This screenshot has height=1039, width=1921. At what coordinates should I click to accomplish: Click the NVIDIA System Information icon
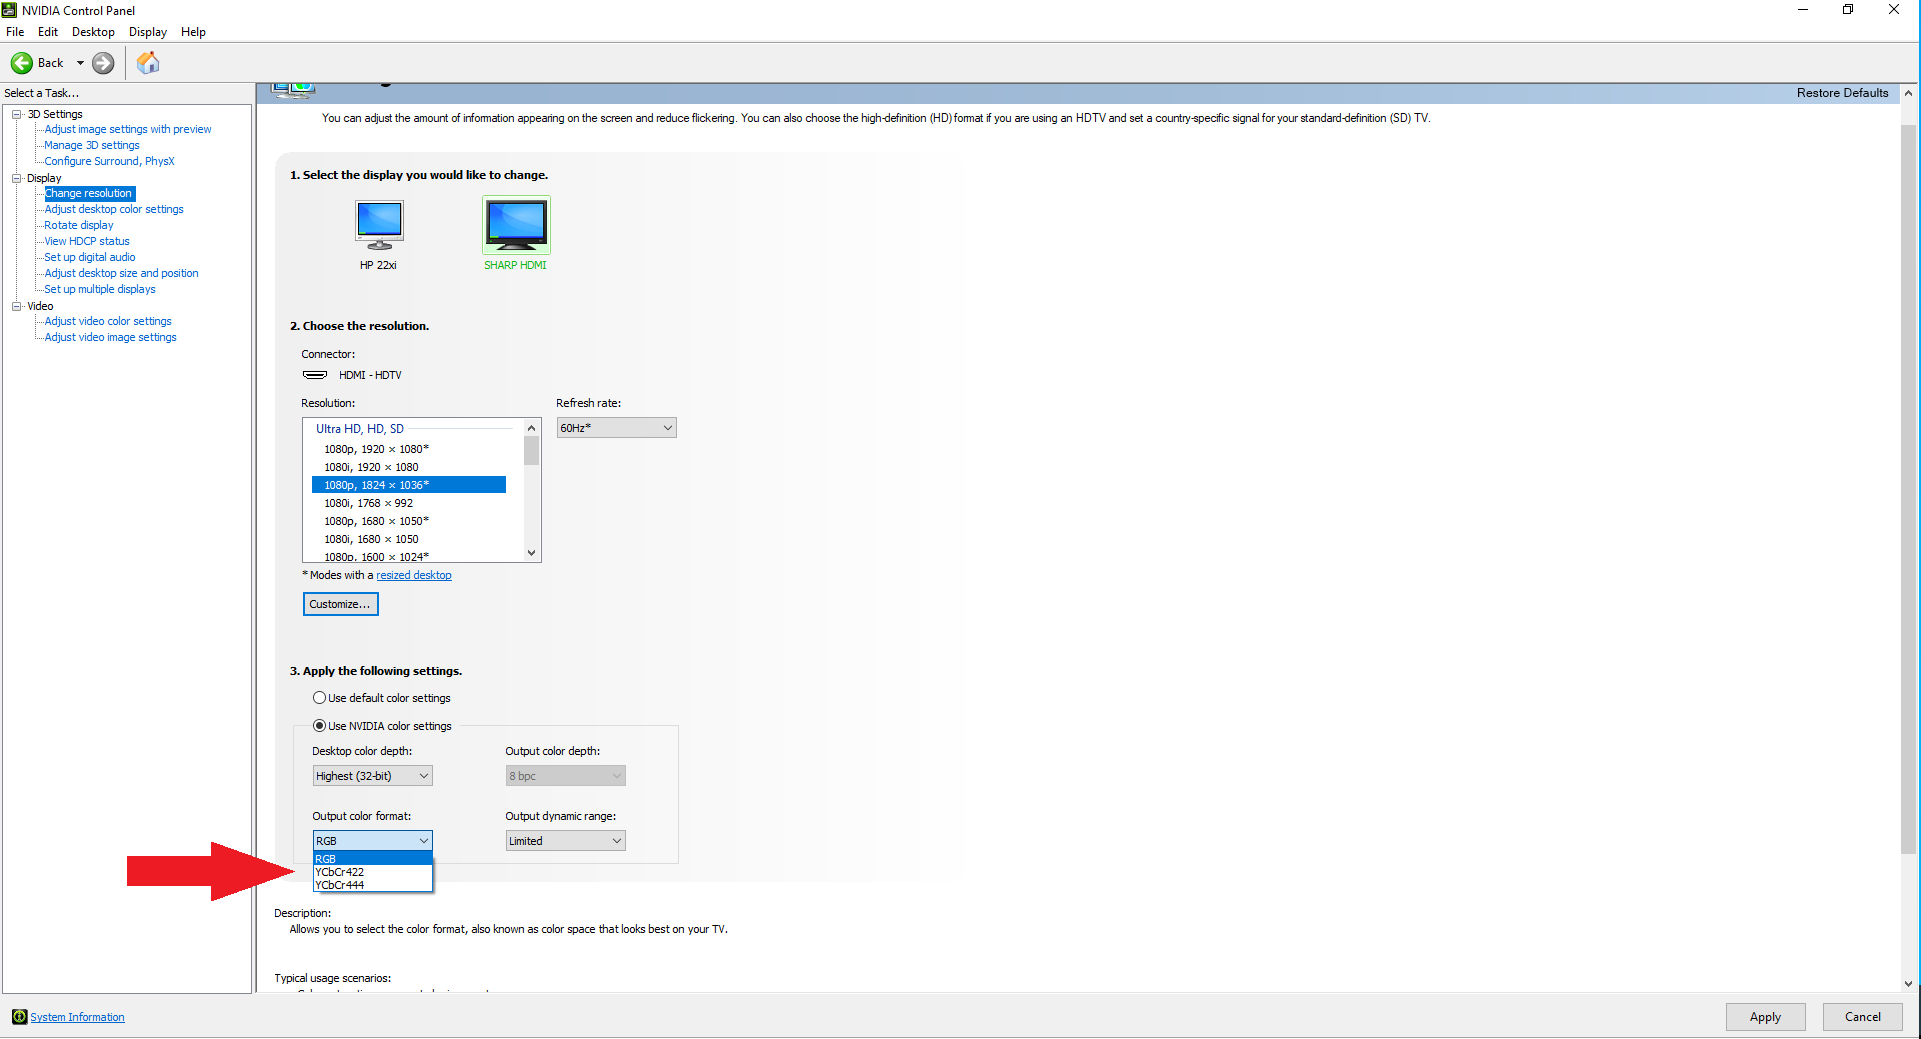[19, 1017]
